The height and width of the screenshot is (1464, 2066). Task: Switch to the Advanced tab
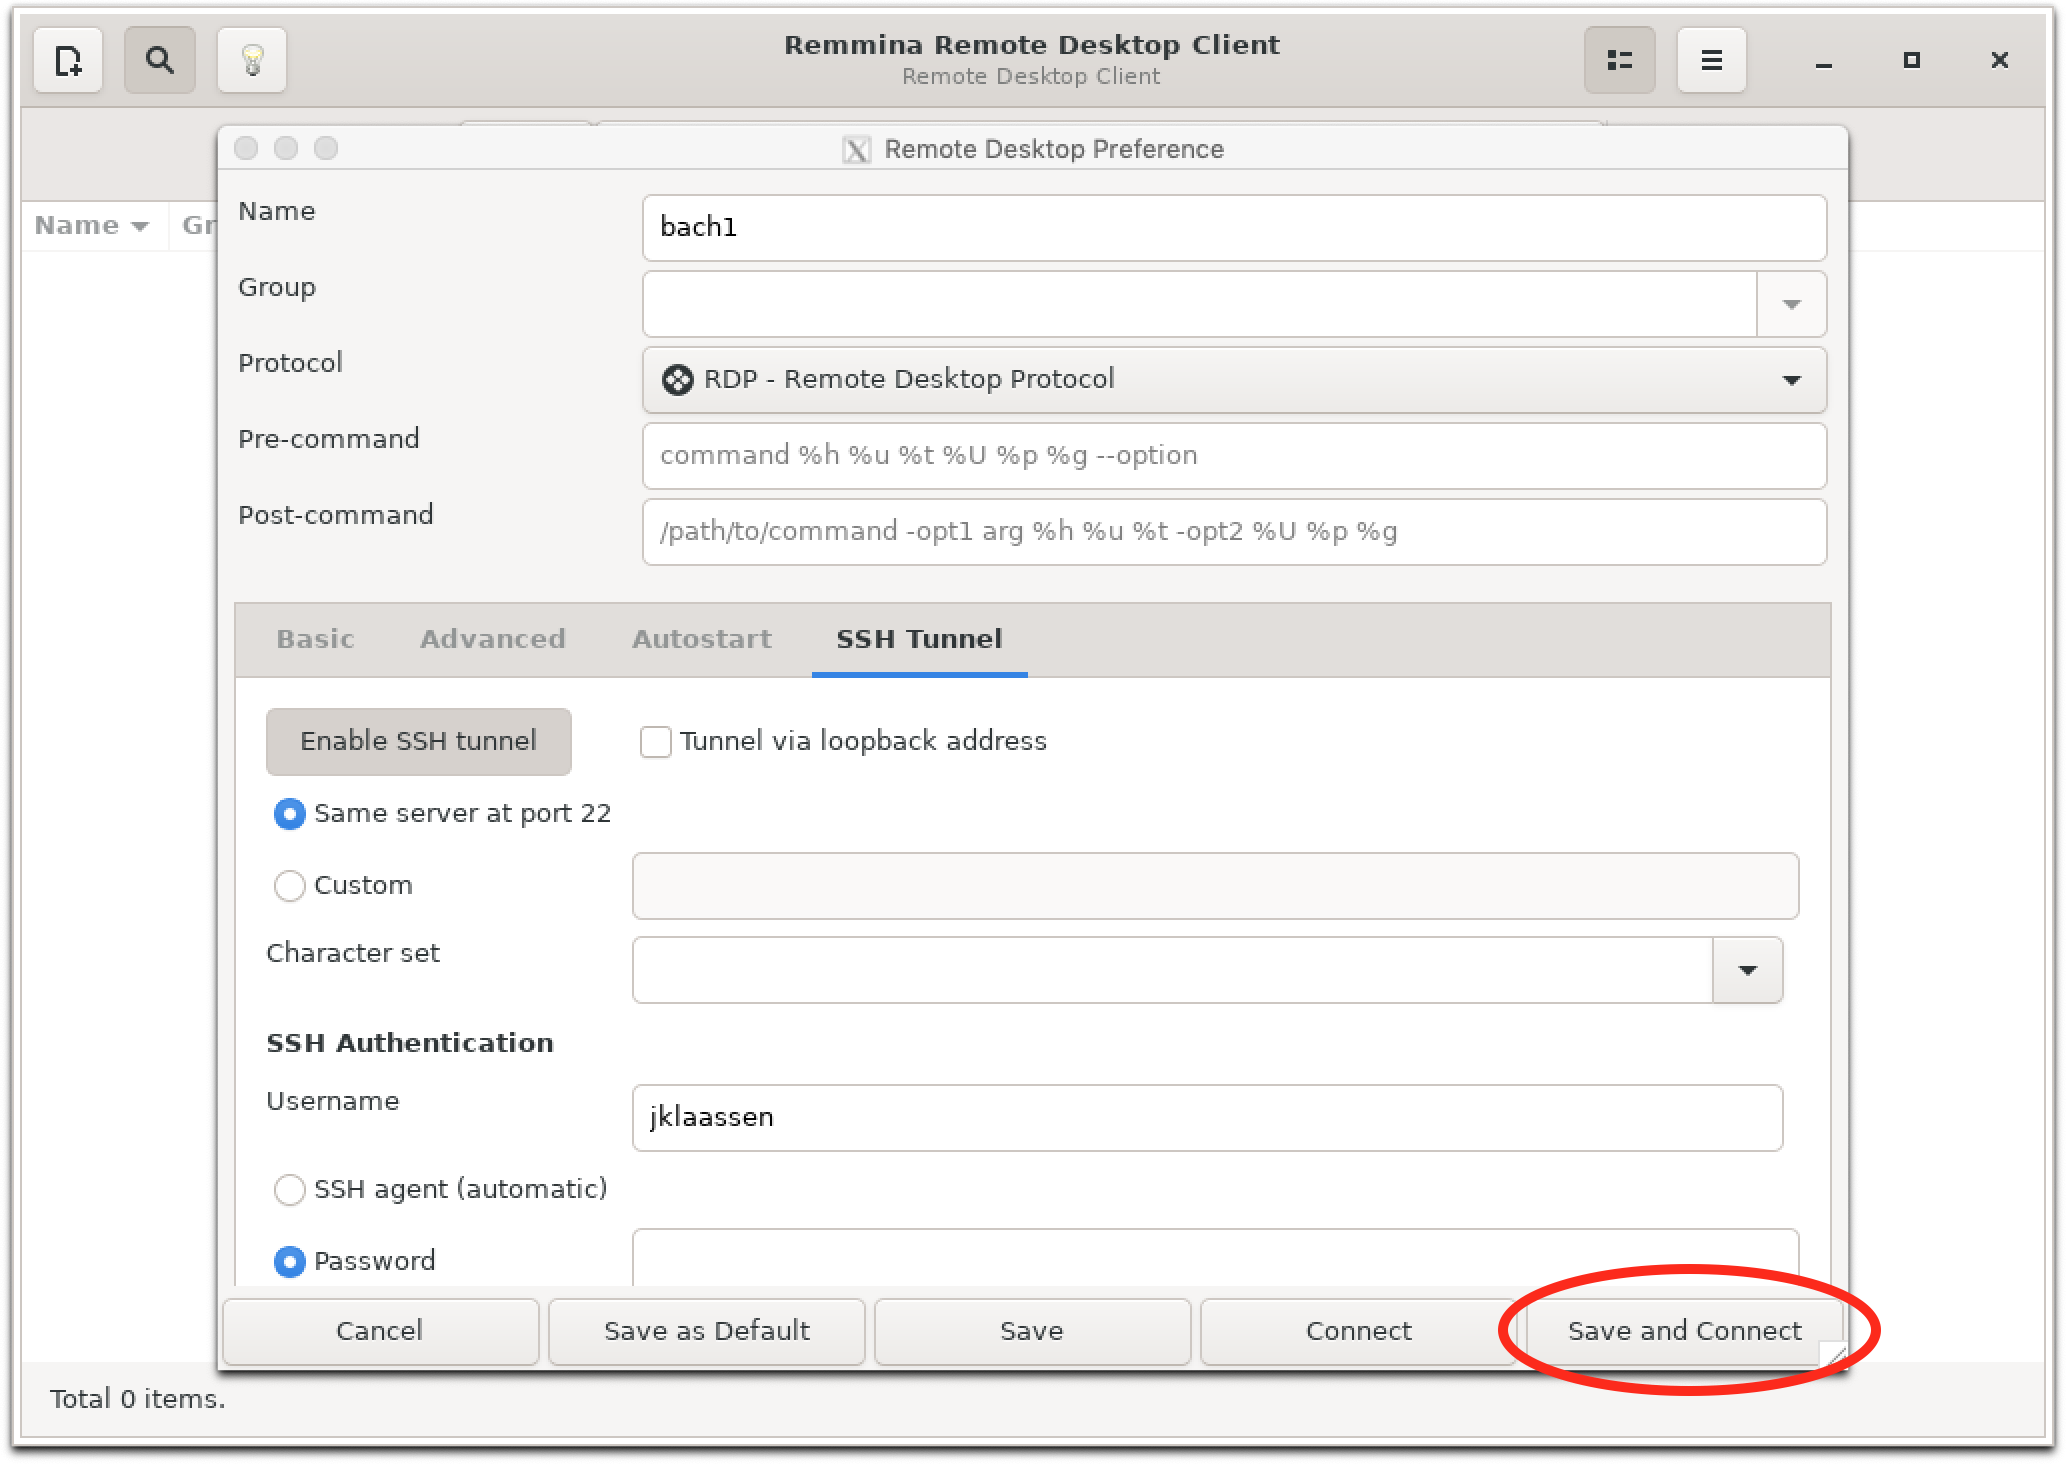(493, 639)
